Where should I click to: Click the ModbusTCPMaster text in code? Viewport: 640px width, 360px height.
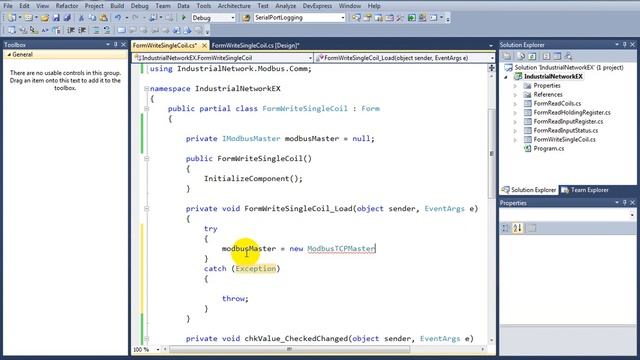pyautogui.click(x=341, y=249)
